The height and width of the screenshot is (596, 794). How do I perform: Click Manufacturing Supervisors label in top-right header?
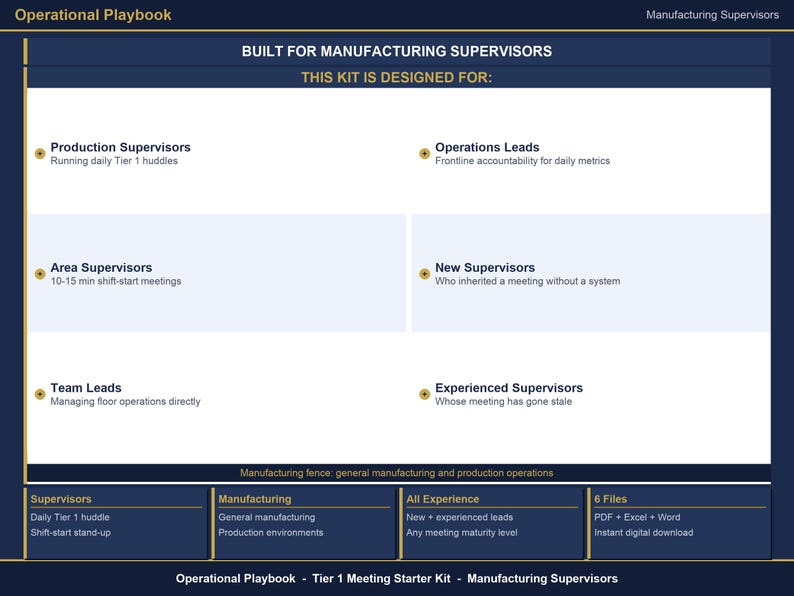click(x=712, y=15)
